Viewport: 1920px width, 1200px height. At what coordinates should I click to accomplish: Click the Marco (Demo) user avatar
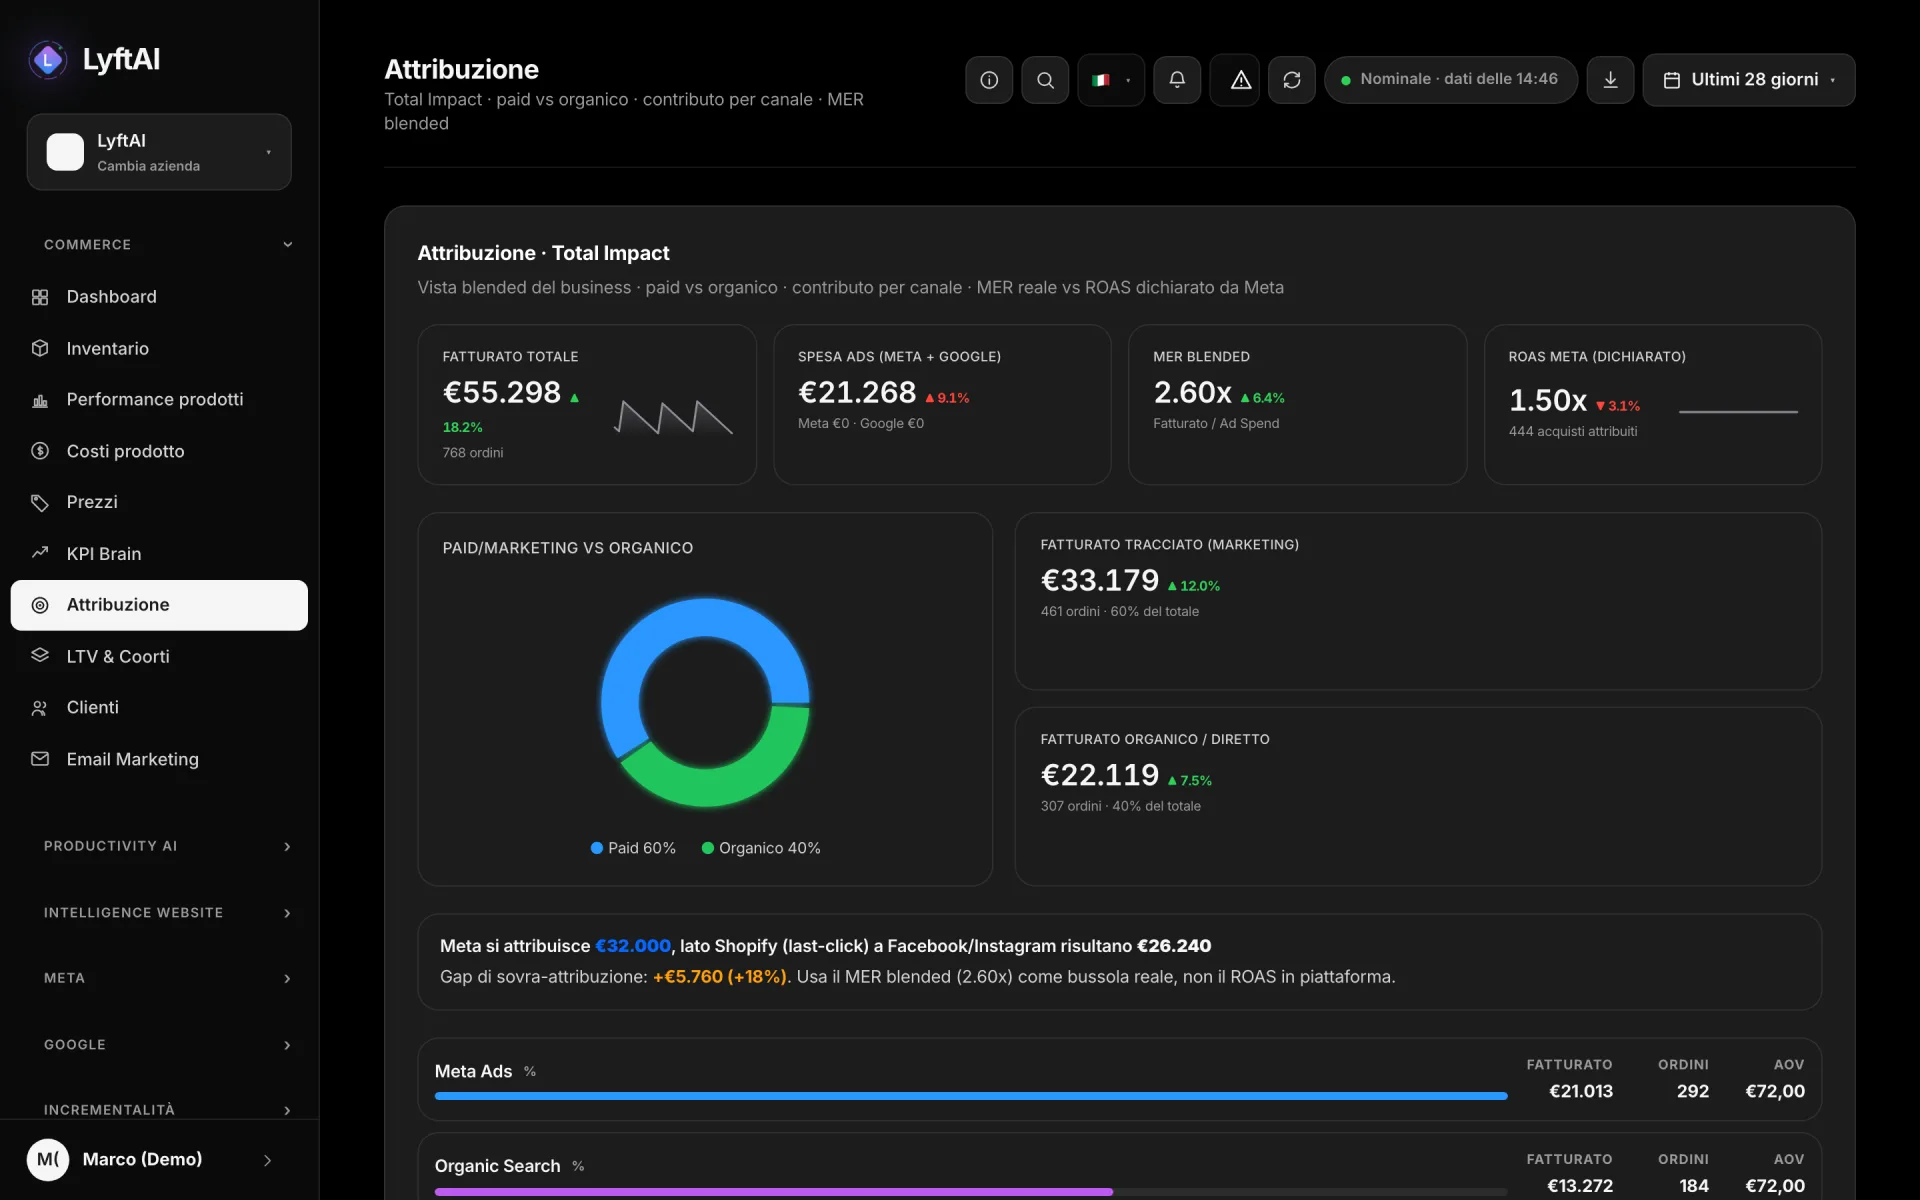[x=48, y=1160]
